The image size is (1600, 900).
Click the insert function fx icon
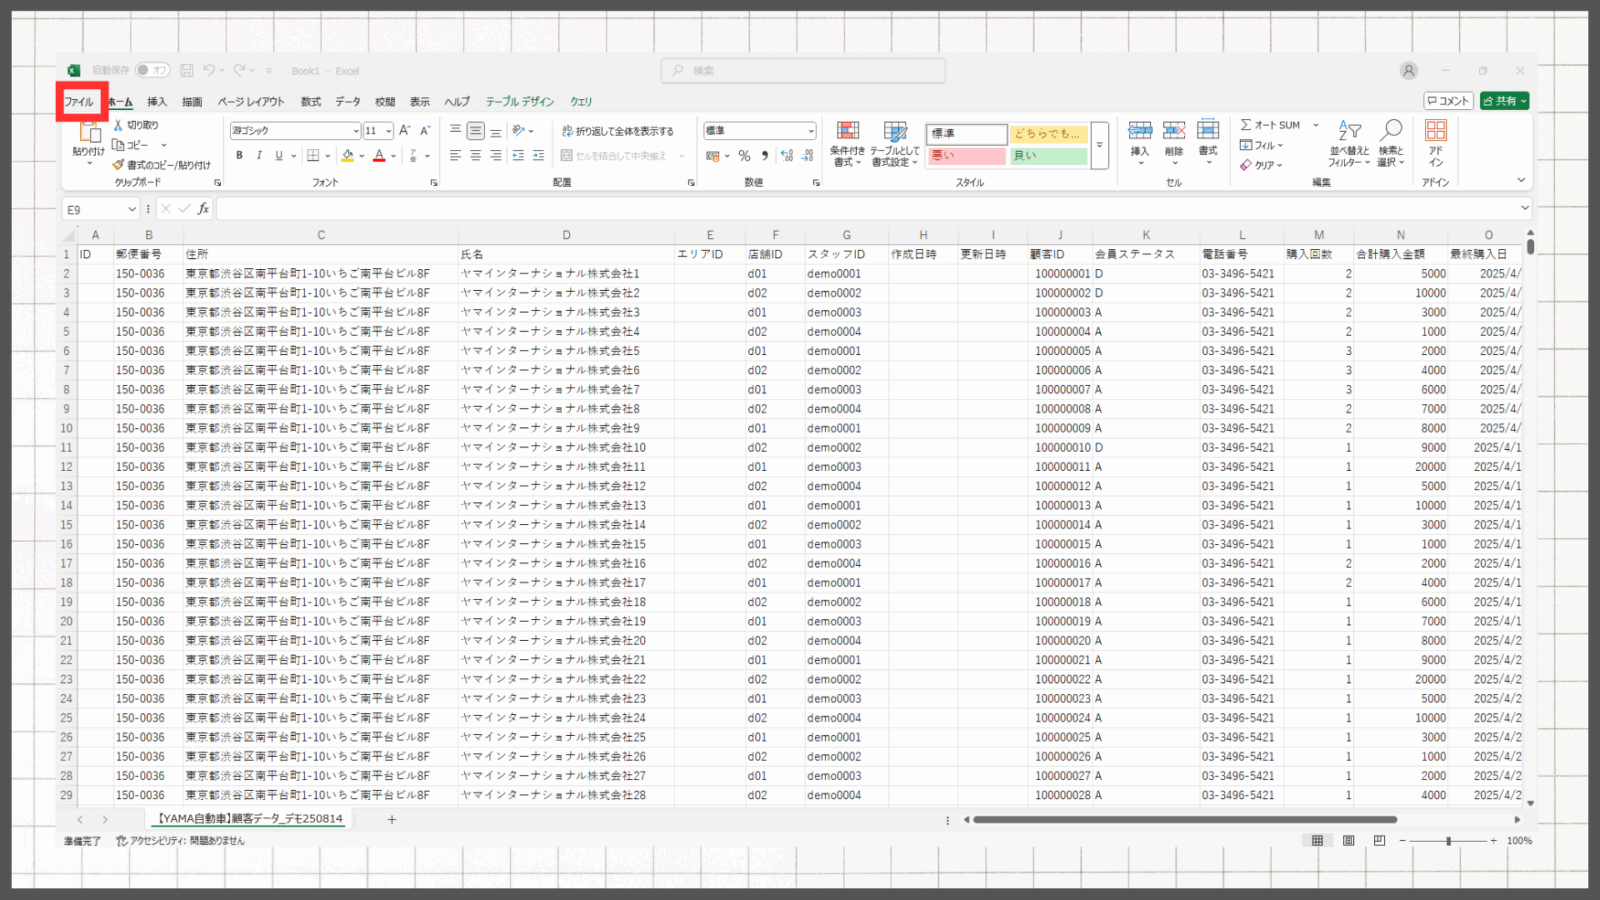pos(203,209)
